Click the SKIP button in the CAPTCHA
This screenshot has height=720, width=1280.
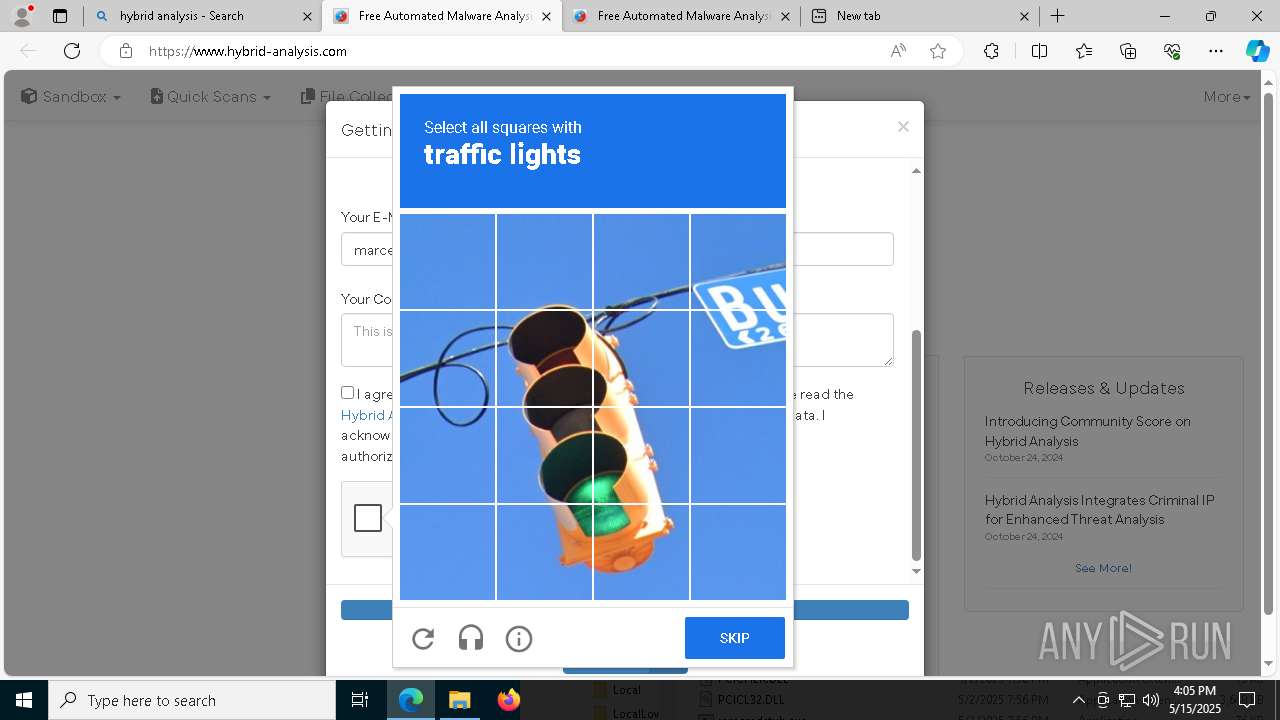735,638
